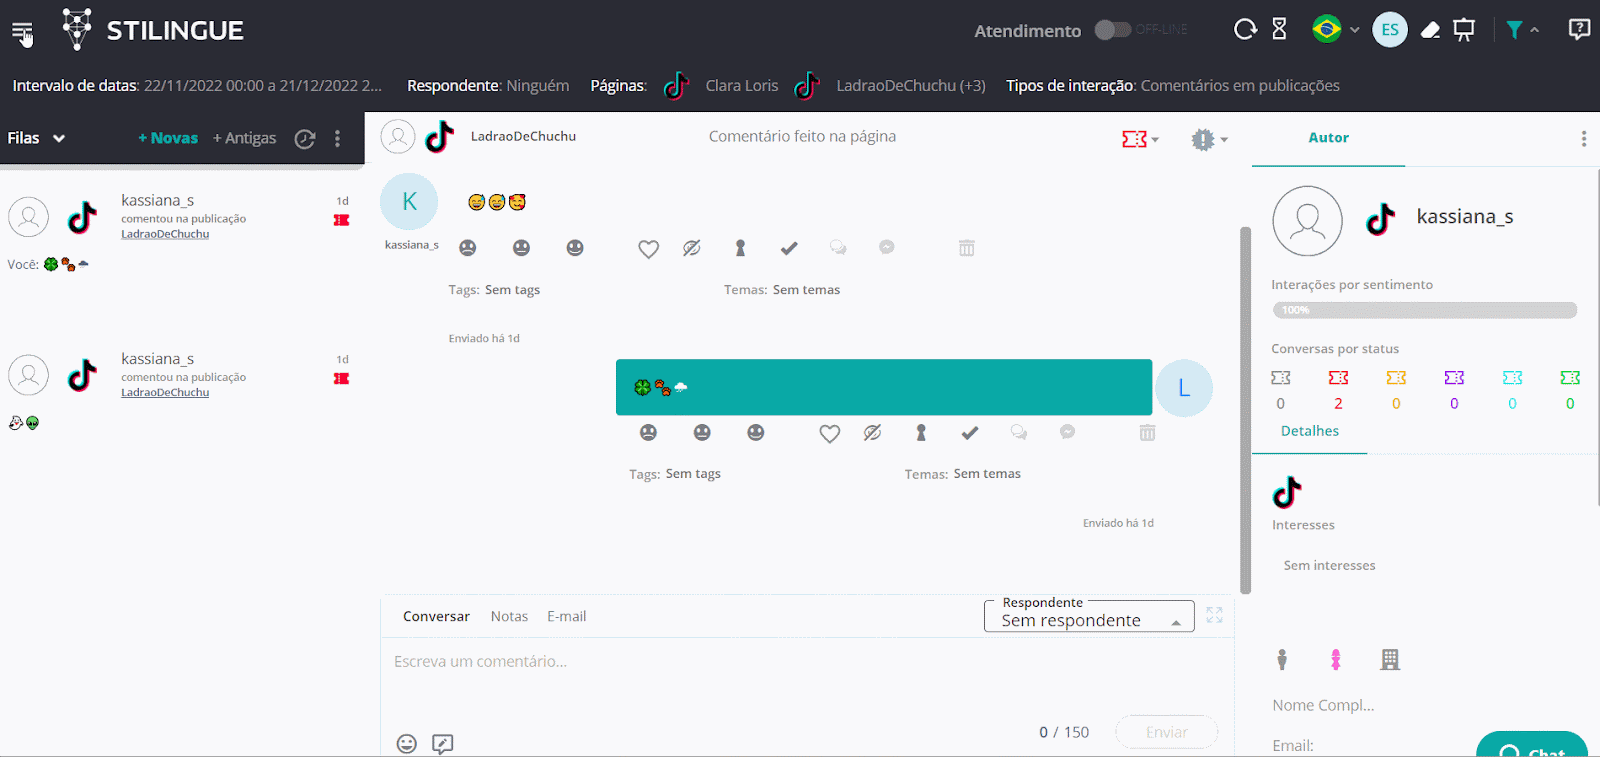Open the first LadraoDeChuchu link in queue
1600x757 pixels.
click(165, 234)
